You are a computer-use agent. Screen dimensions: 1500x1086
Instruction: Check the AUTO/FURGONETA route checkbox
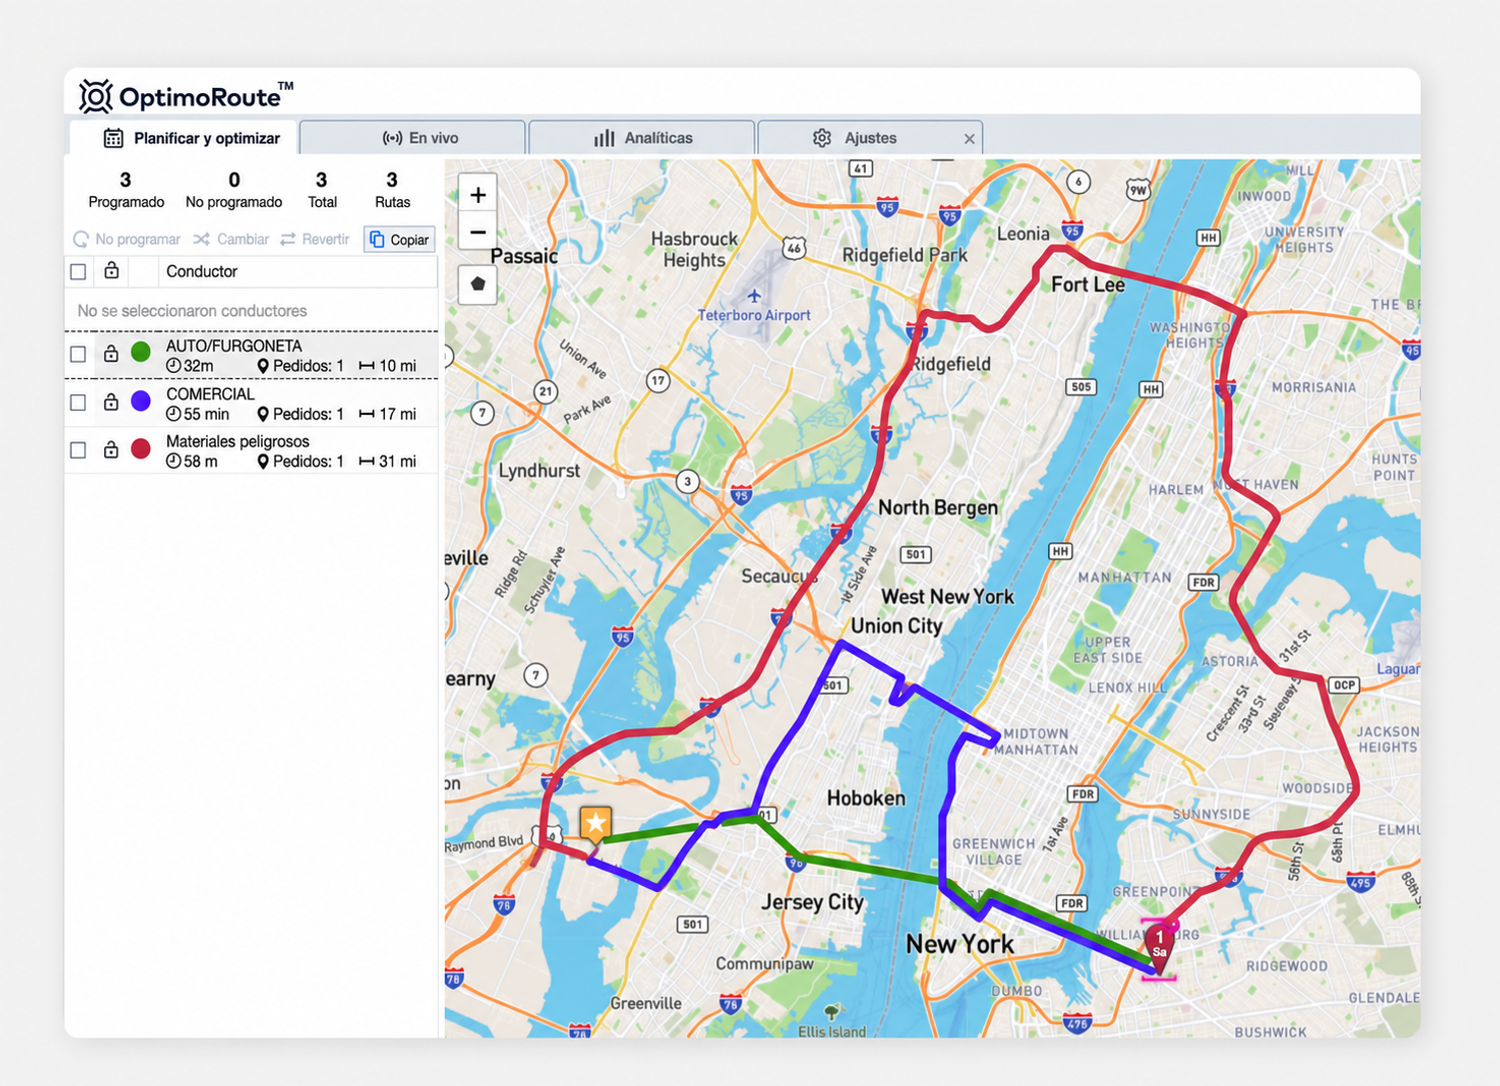78,354
